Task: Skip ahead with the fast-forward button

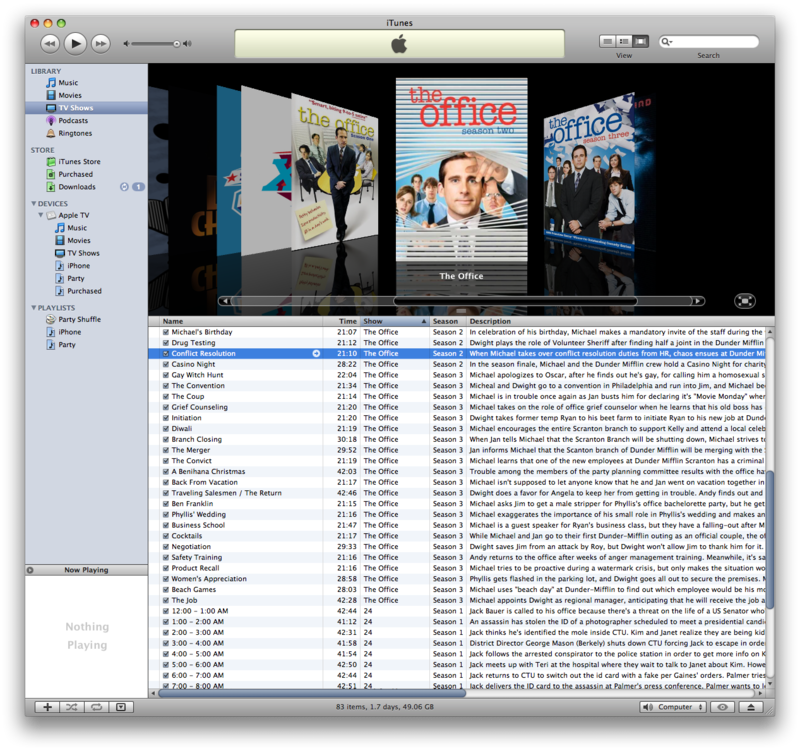Action: pyautogui.click(x=101, y=44)
